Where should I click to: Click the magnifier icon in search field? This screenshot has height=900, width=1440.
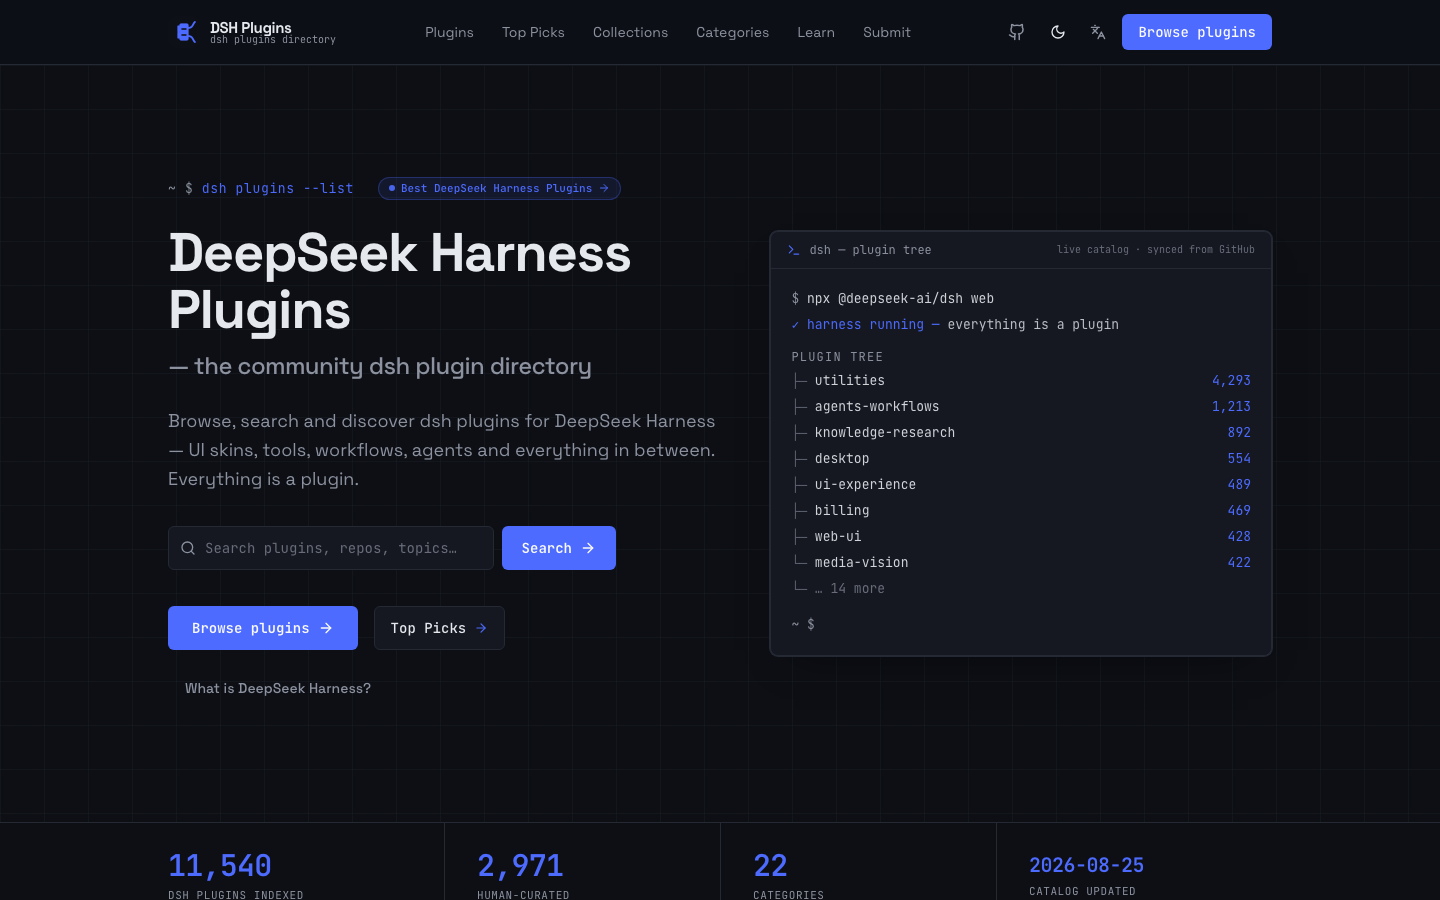tap(188, 548)
